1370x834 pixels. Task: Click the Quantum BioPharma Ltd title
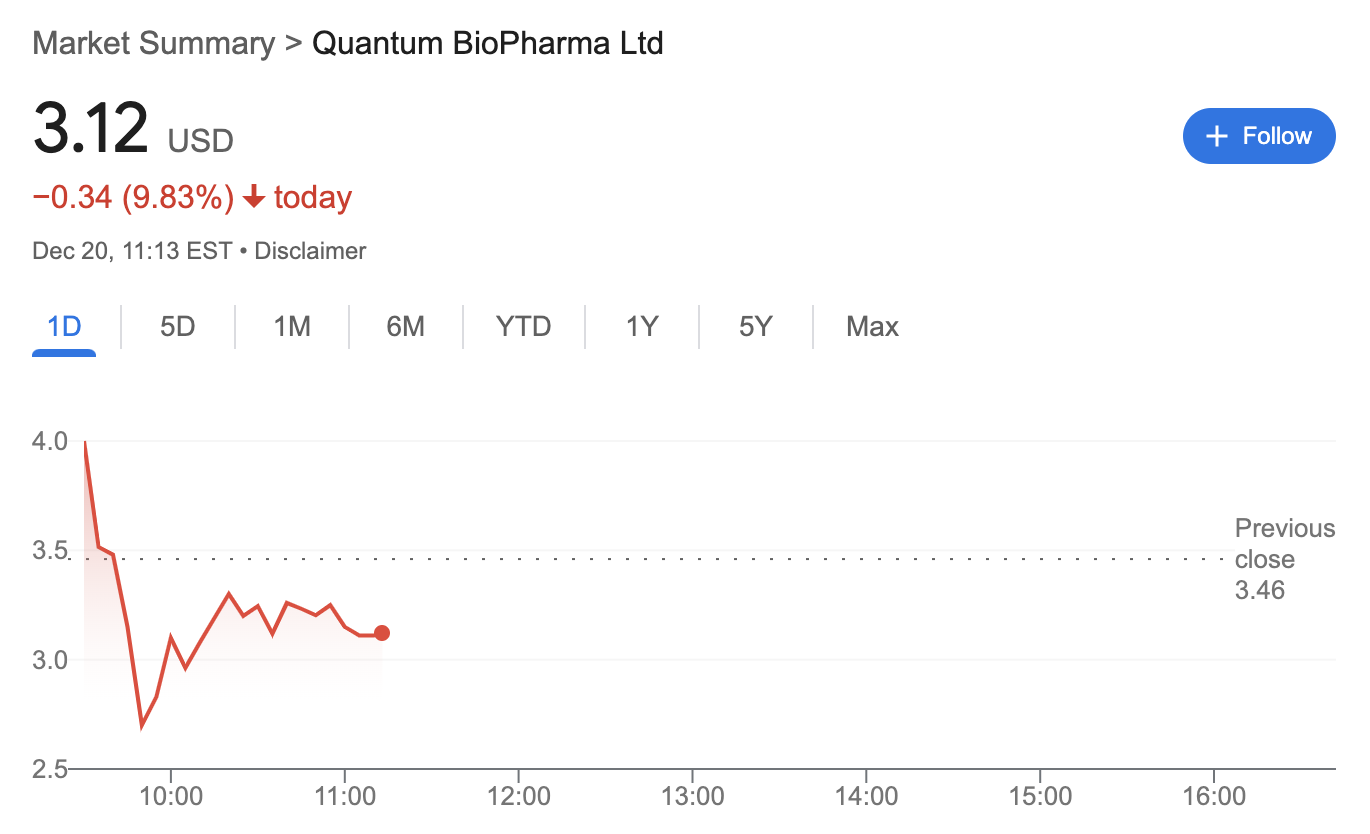click(488, 44)
